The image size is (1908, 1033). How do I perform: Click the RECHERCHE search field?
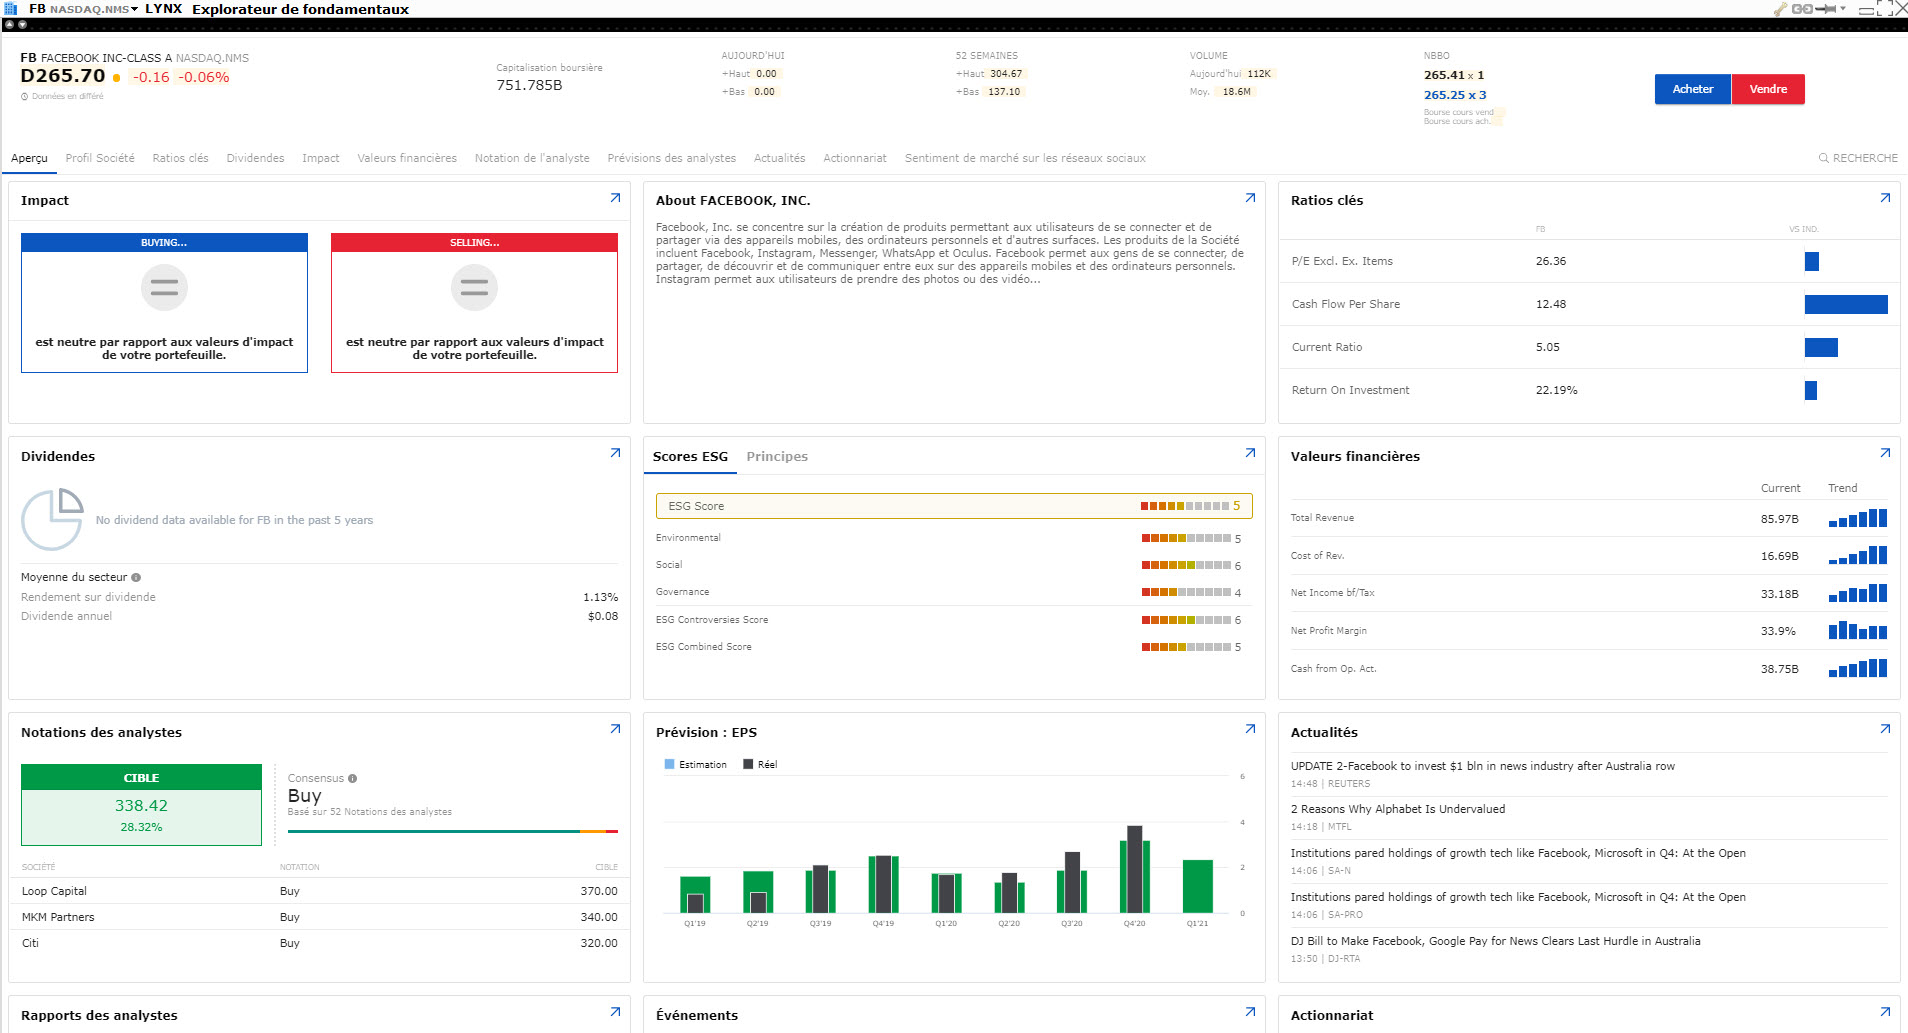tap(1858, 158)
